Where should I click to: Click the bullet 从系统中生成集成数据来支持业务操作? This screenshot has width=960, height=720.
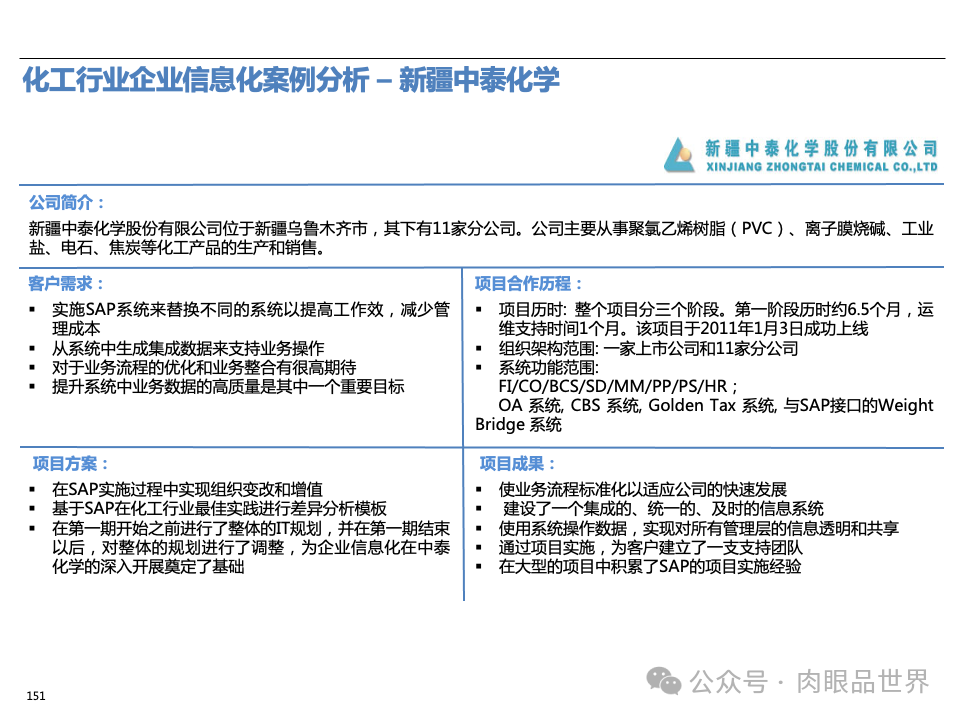(188, 348)
